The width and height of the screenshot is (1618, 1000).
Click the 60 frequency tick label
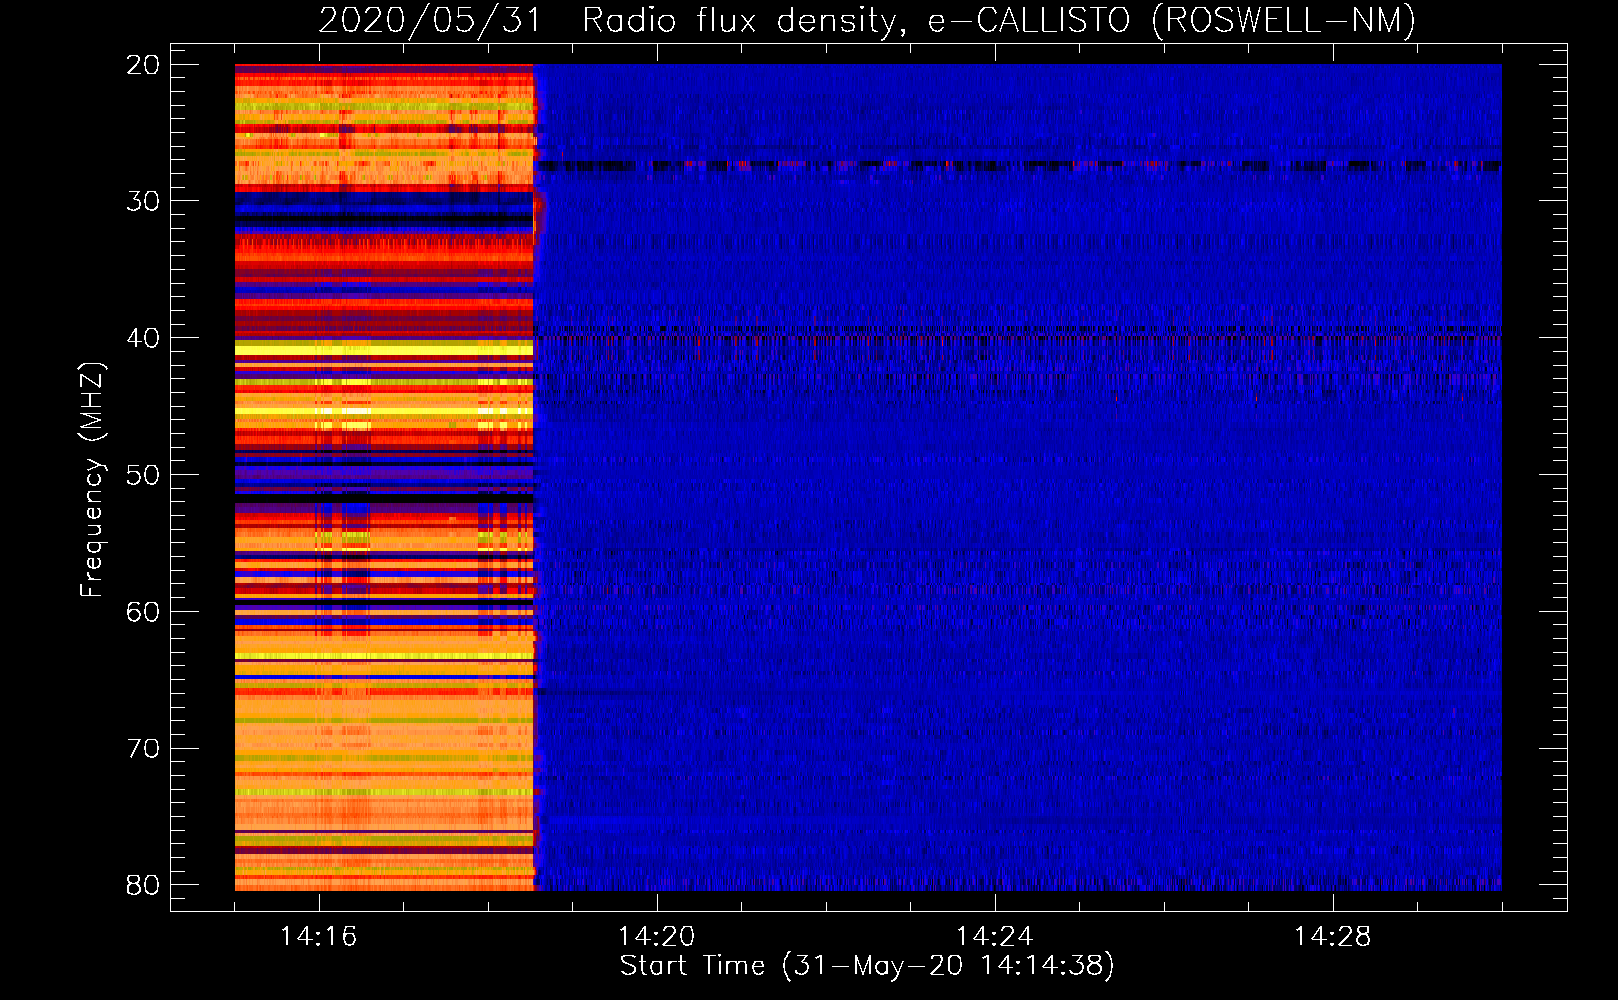coord(143,612)
